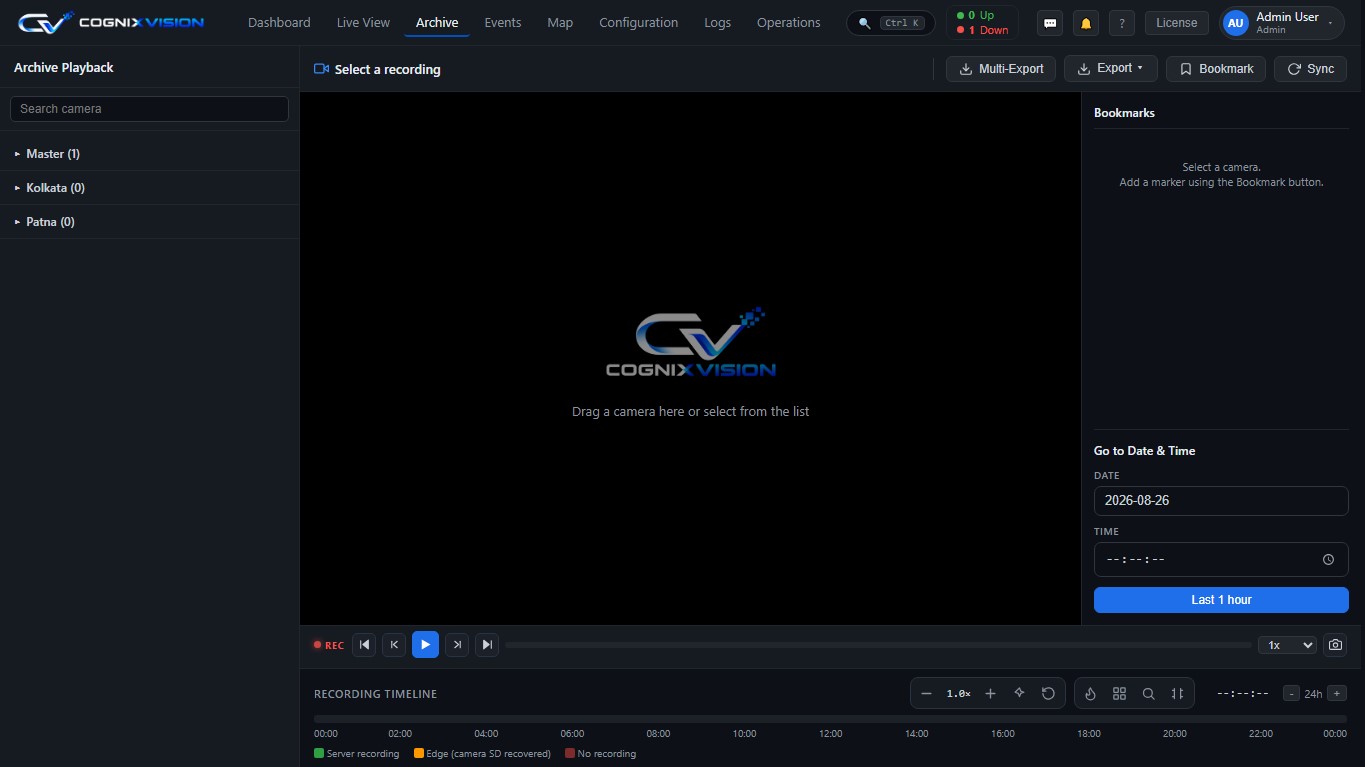Click the No recording legend

tap(600, 754)
